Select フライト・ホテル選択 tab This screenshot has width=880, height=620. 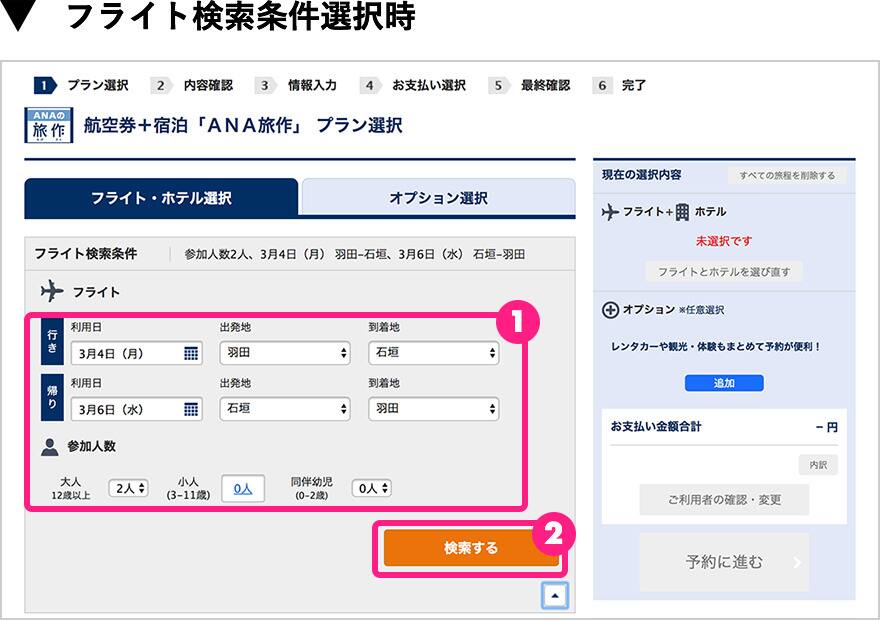tap(161, 198)
